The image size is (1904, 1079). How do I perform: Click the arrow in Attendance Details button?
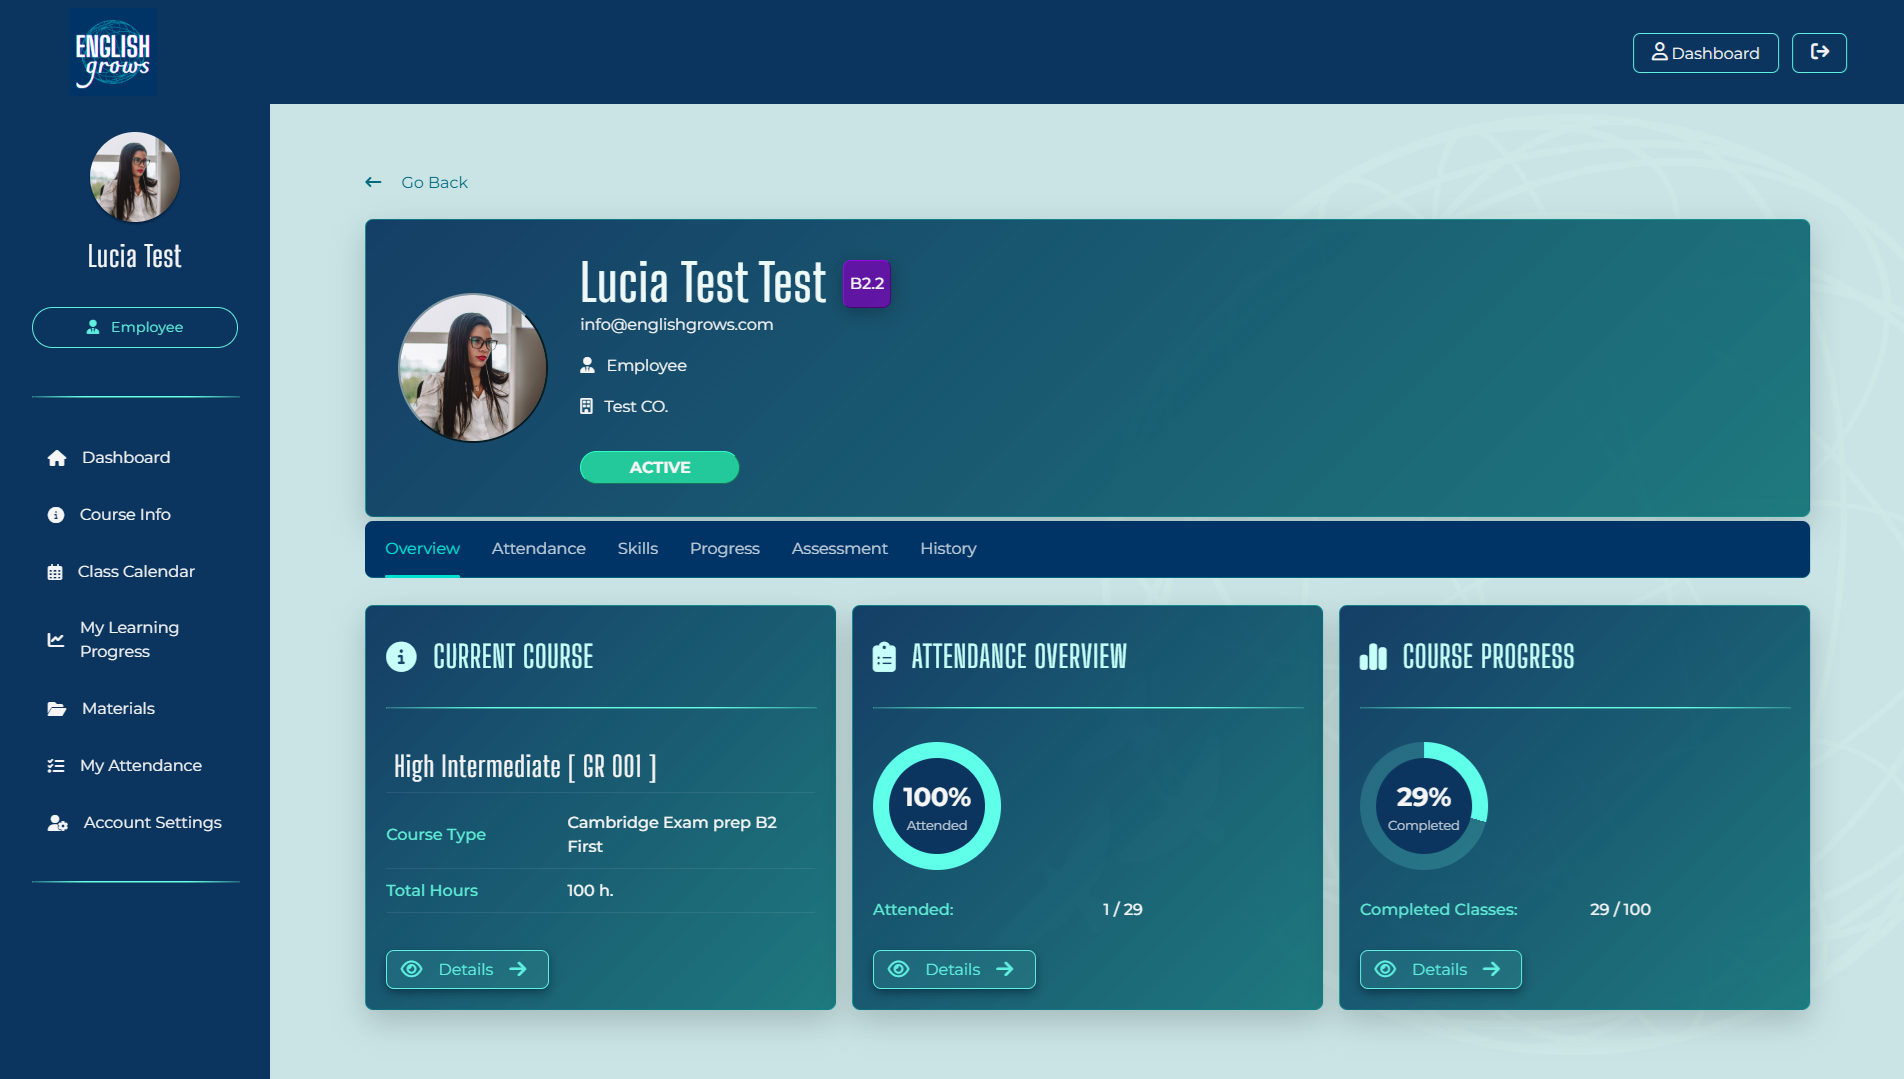tap(1005, 969)
